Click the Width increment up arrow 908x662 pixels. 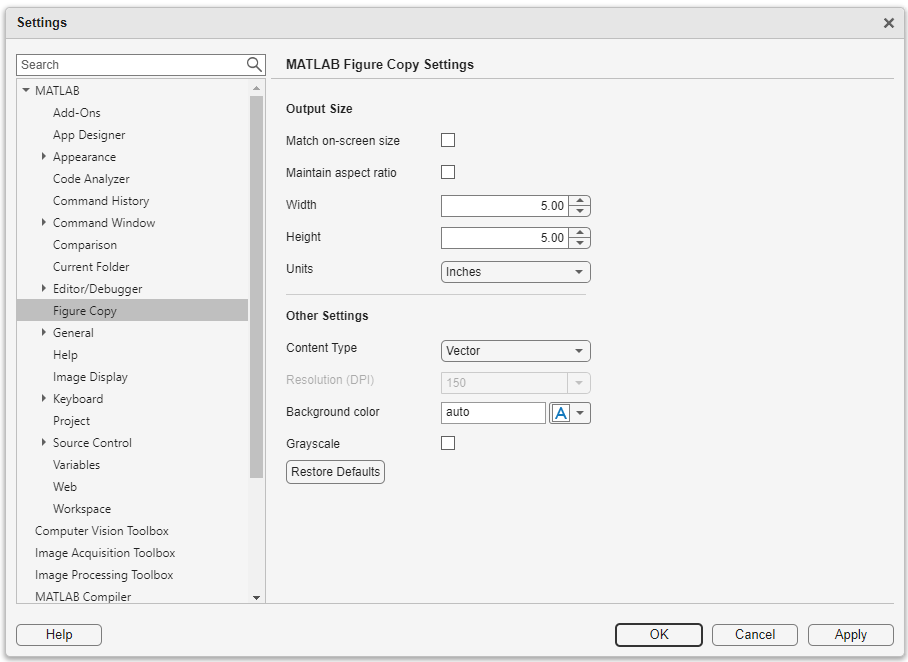point(580,201)
